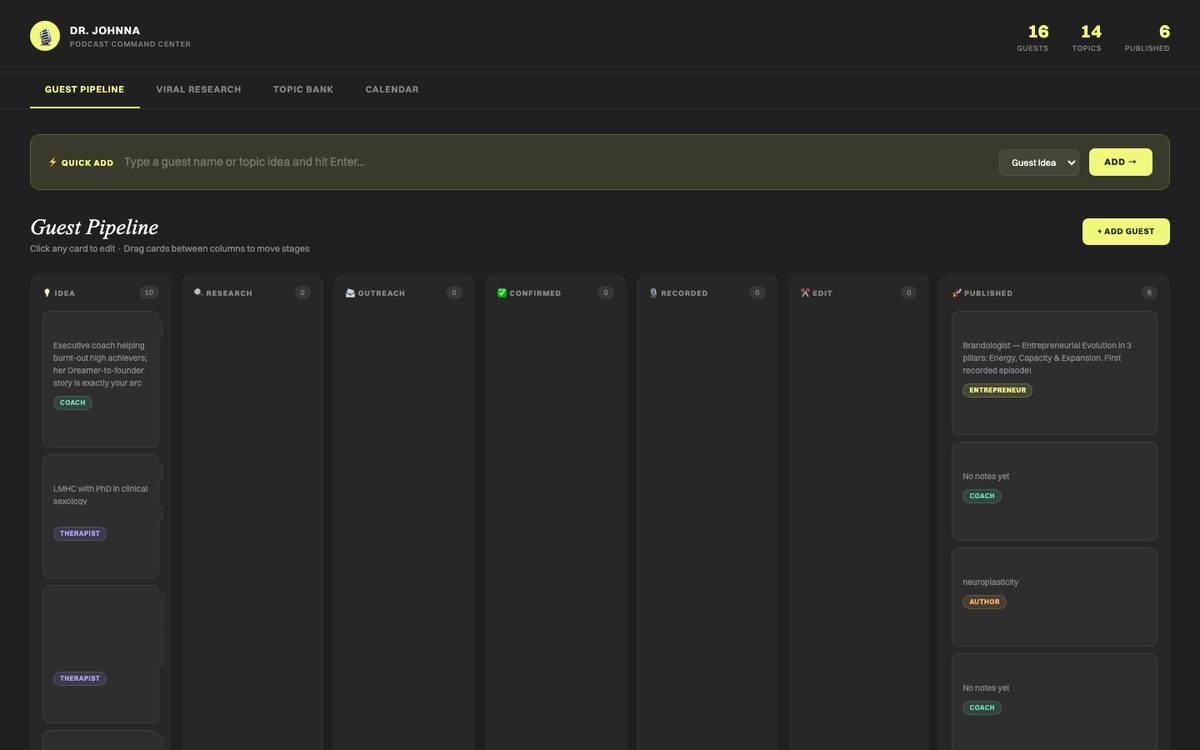Viewport: 1200px width, 750px height.
Task: Focus the Quick Add guest name input
Action: pyautogui.click(x=555, y=162)
